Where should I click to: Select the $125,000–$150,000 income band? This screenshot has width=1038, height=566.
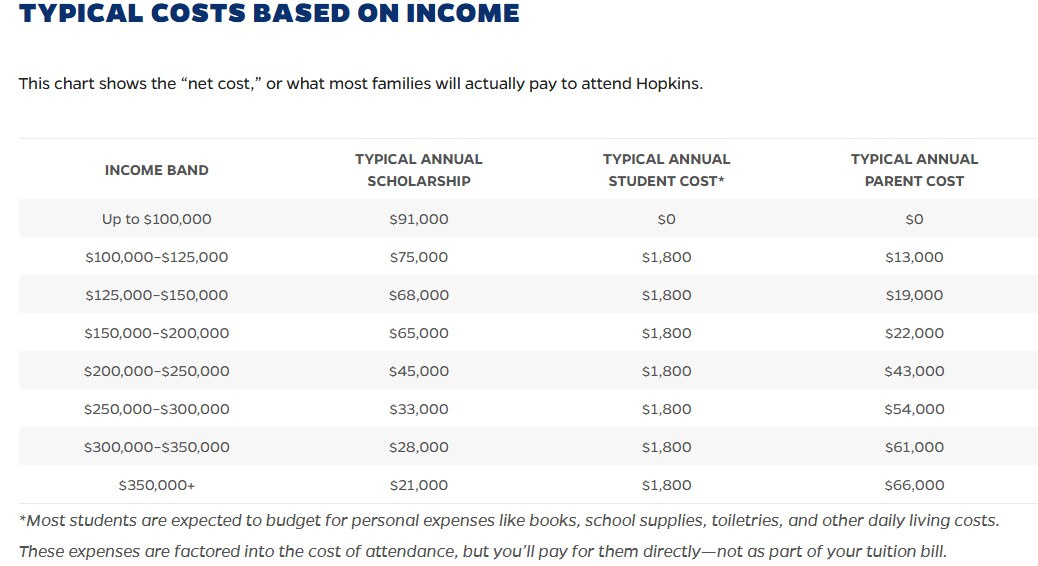(x=157, y=295)
